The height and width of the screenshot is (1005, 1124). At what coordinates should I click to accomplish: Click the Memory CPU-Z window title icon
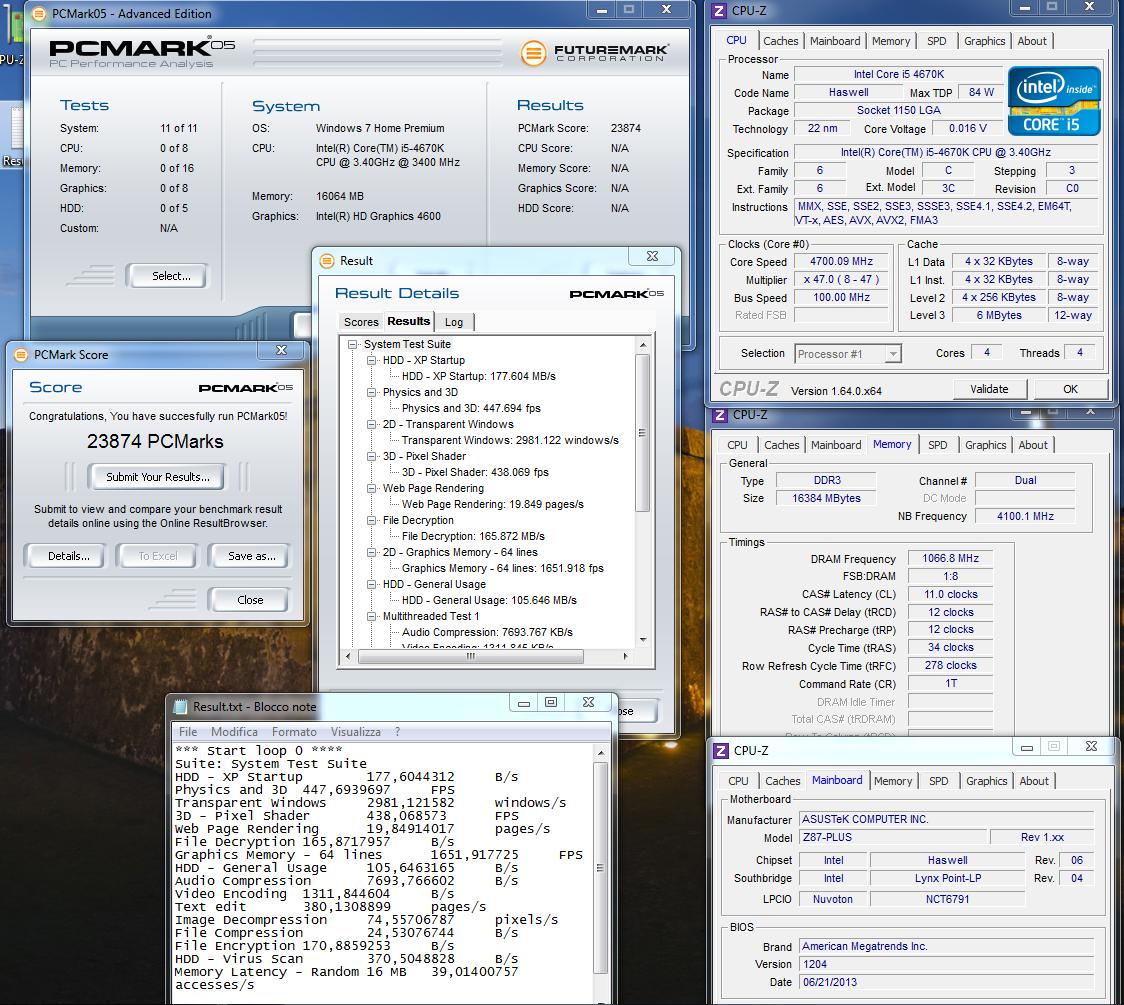click(x=720, y=415)
